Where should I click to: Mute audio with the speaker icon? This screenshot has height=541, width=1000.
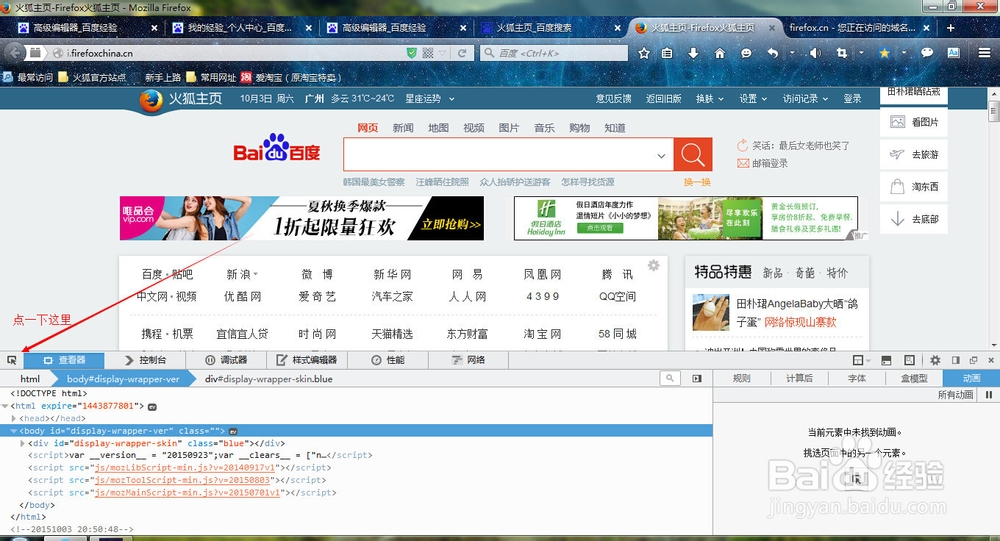point(815,53)
